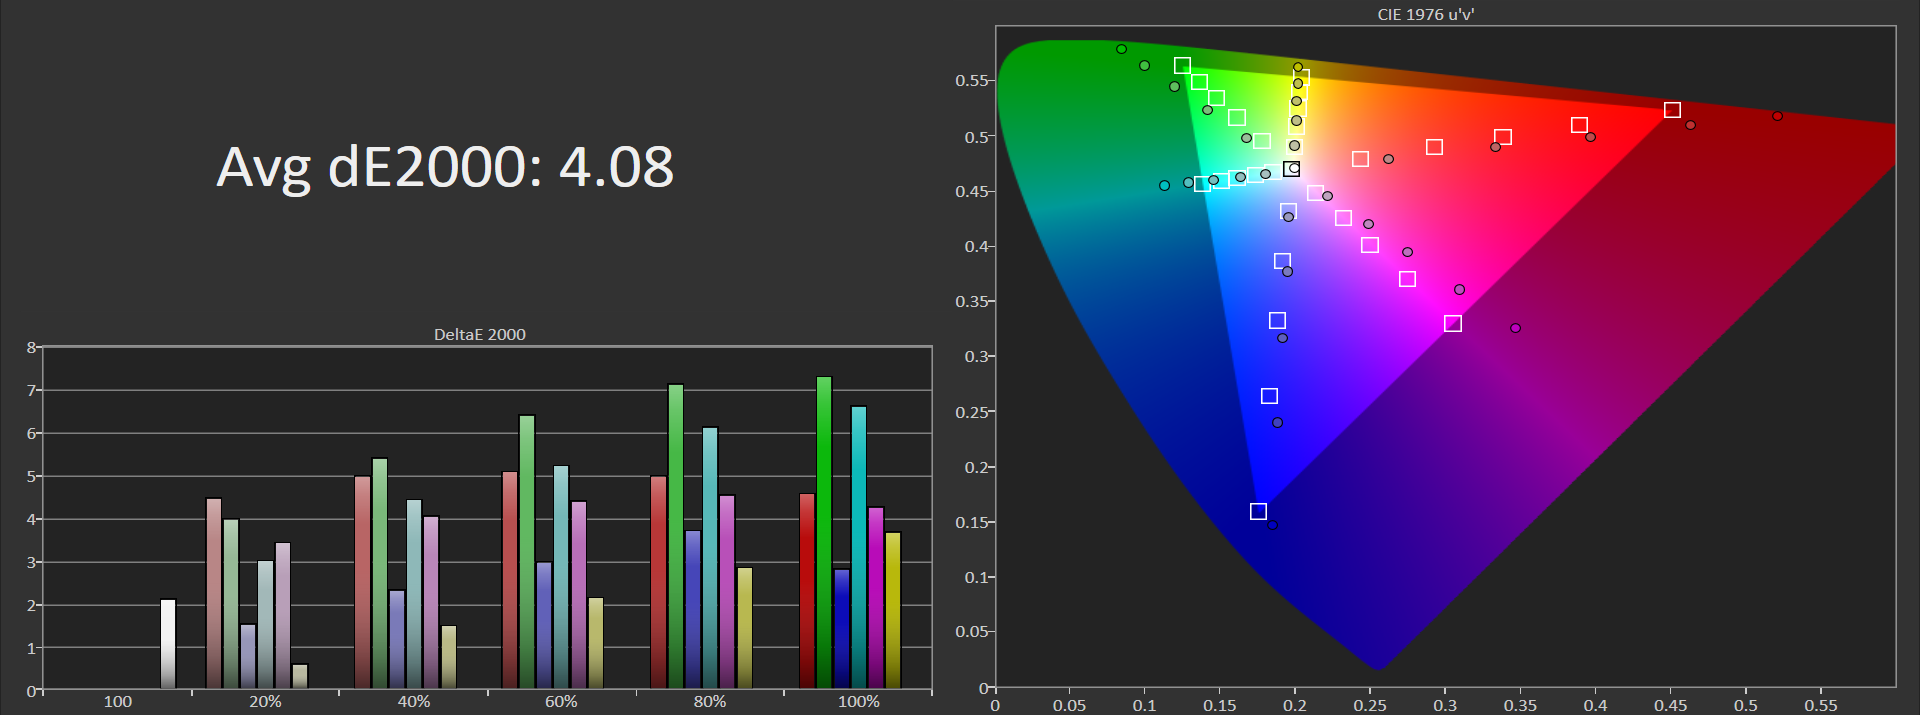The height and width of the screenshot is (715, 1920).
Task: Click the white bar above the 100 label
Action: (168, 644)
